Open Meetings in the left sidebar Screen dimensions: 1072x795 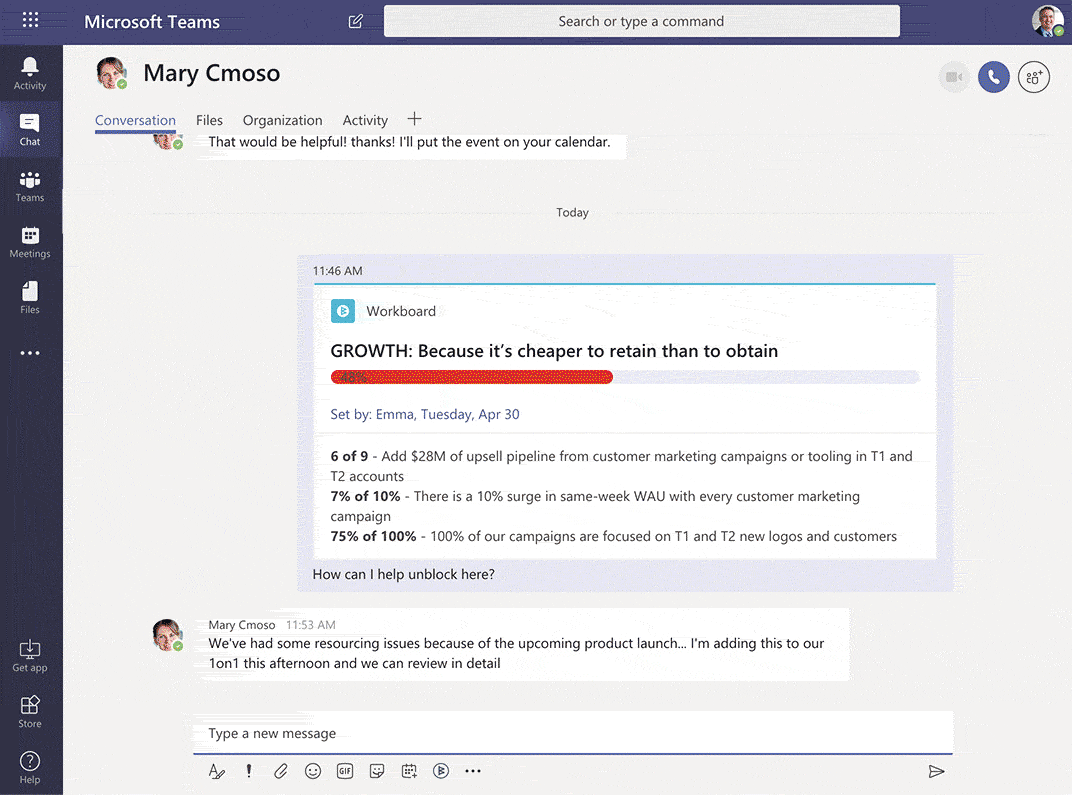coord(30,242)
